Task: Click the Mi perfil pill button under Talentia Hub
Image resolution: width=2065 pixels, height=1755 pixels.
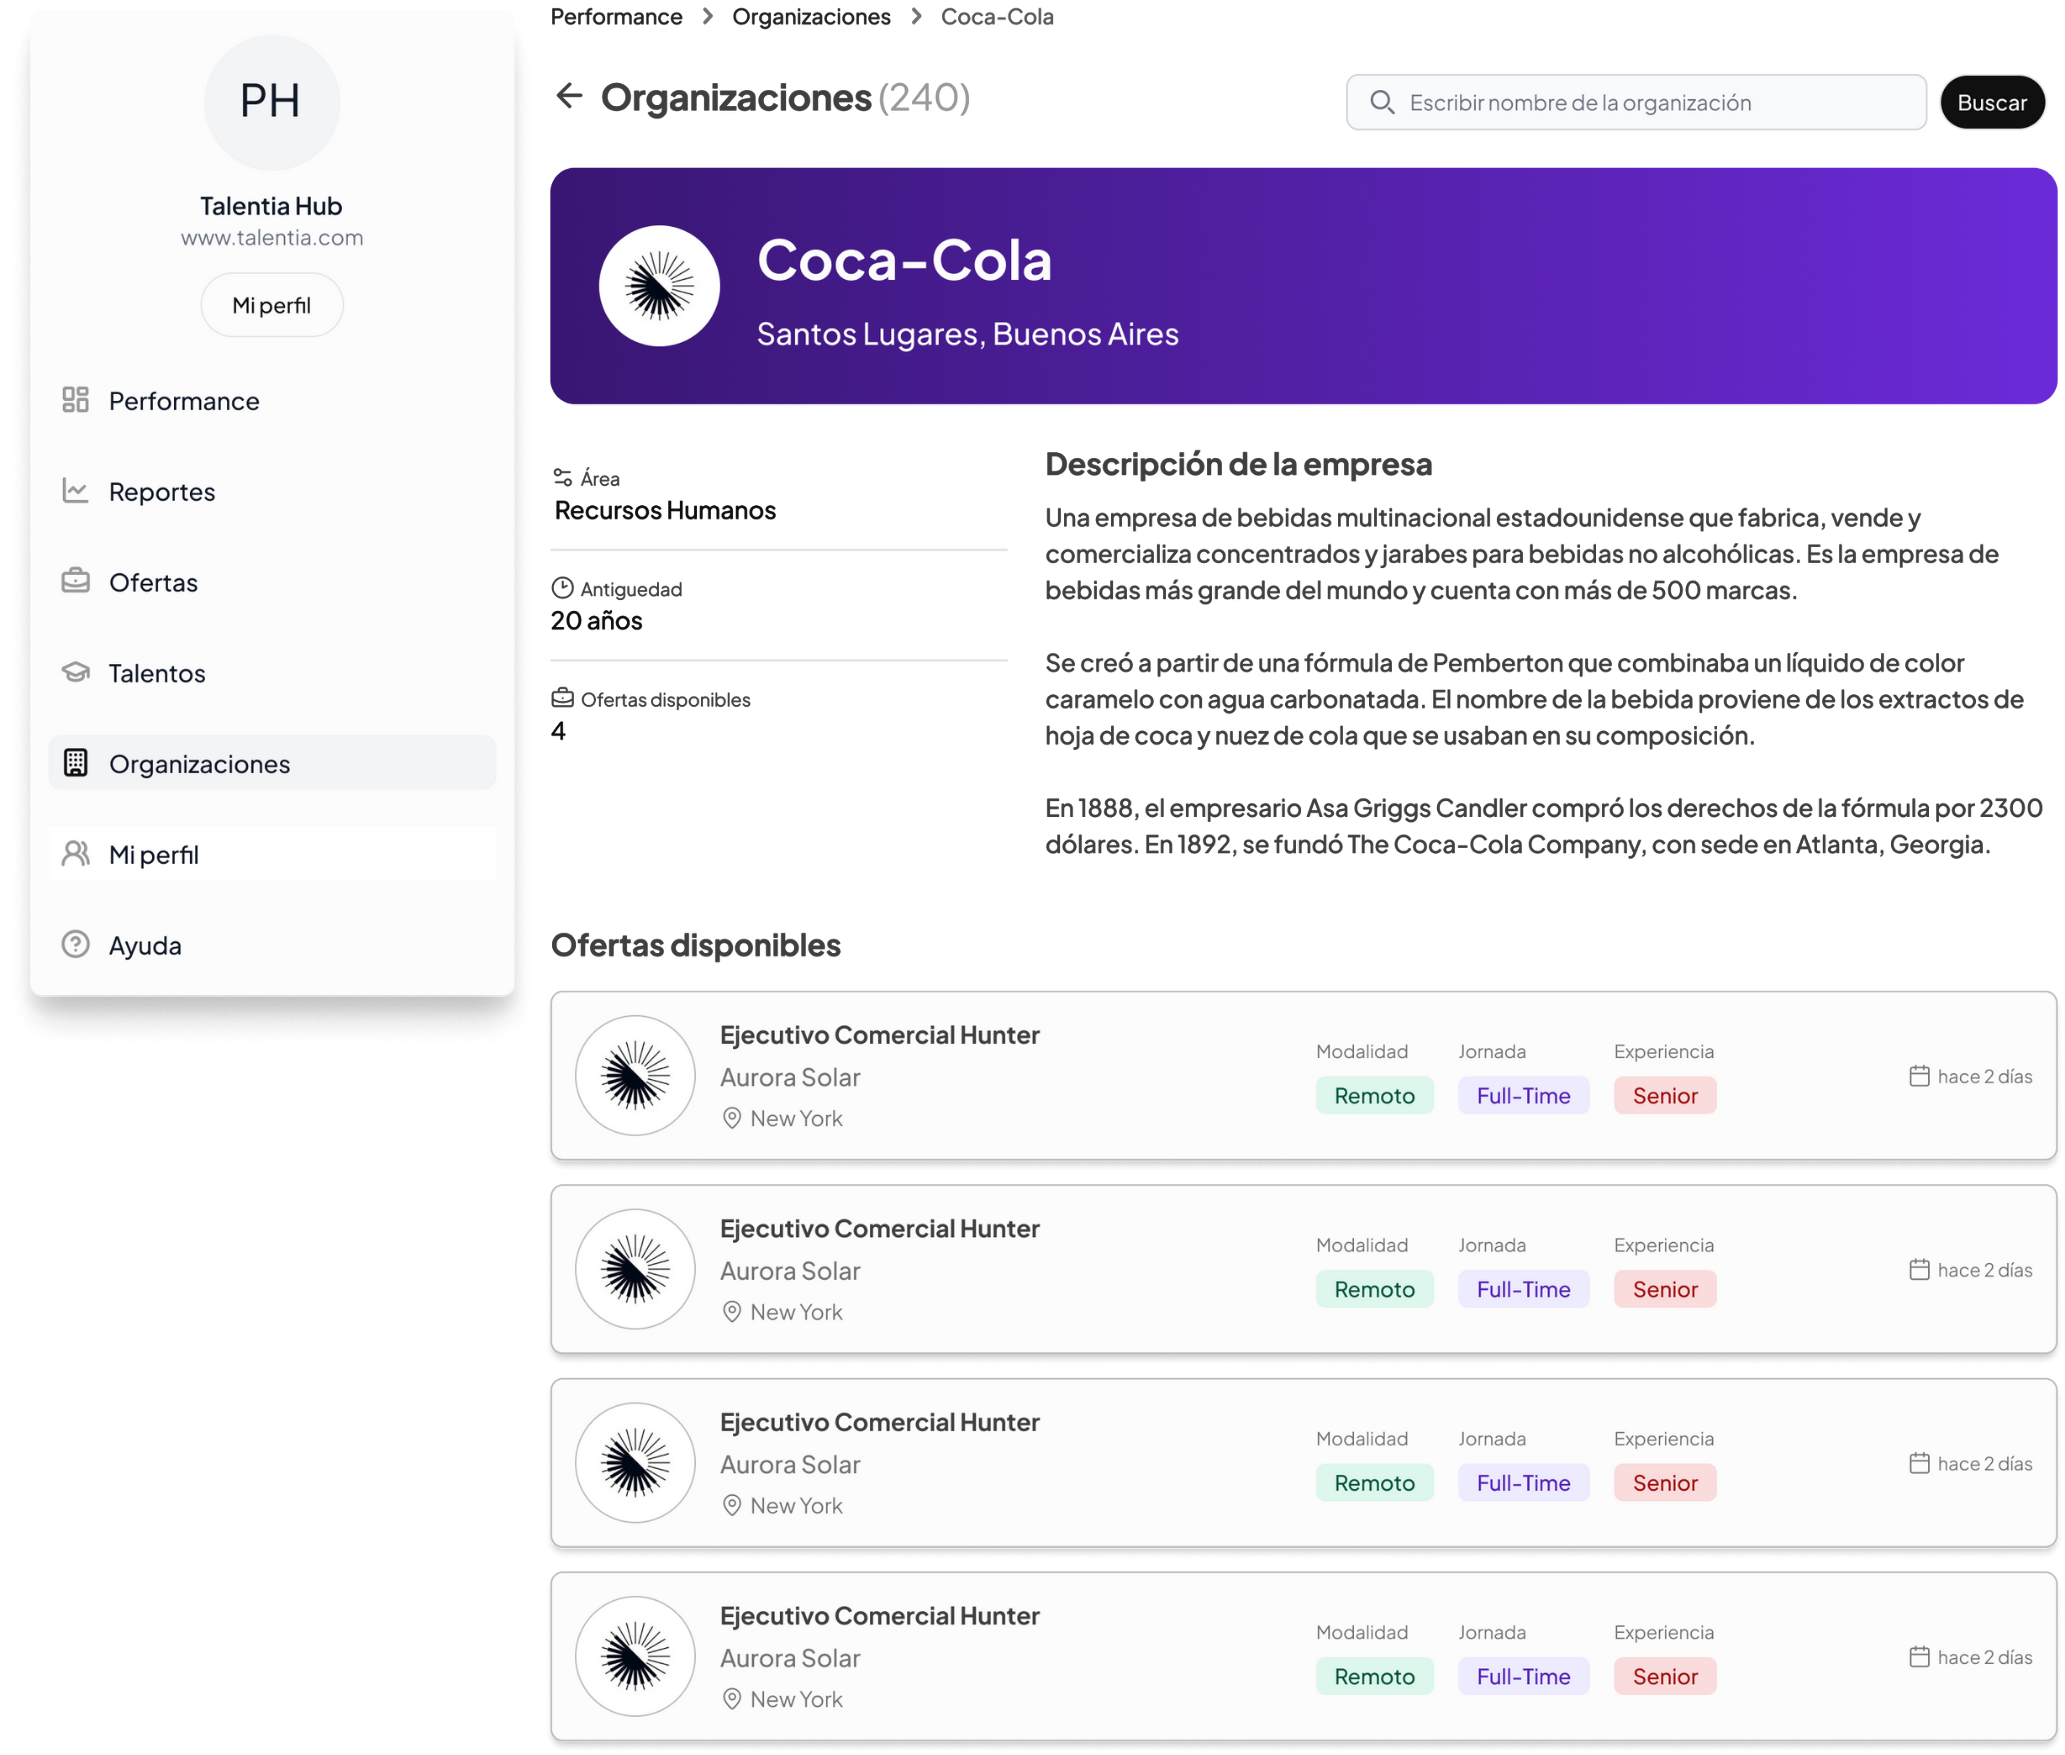Action: 272,304
